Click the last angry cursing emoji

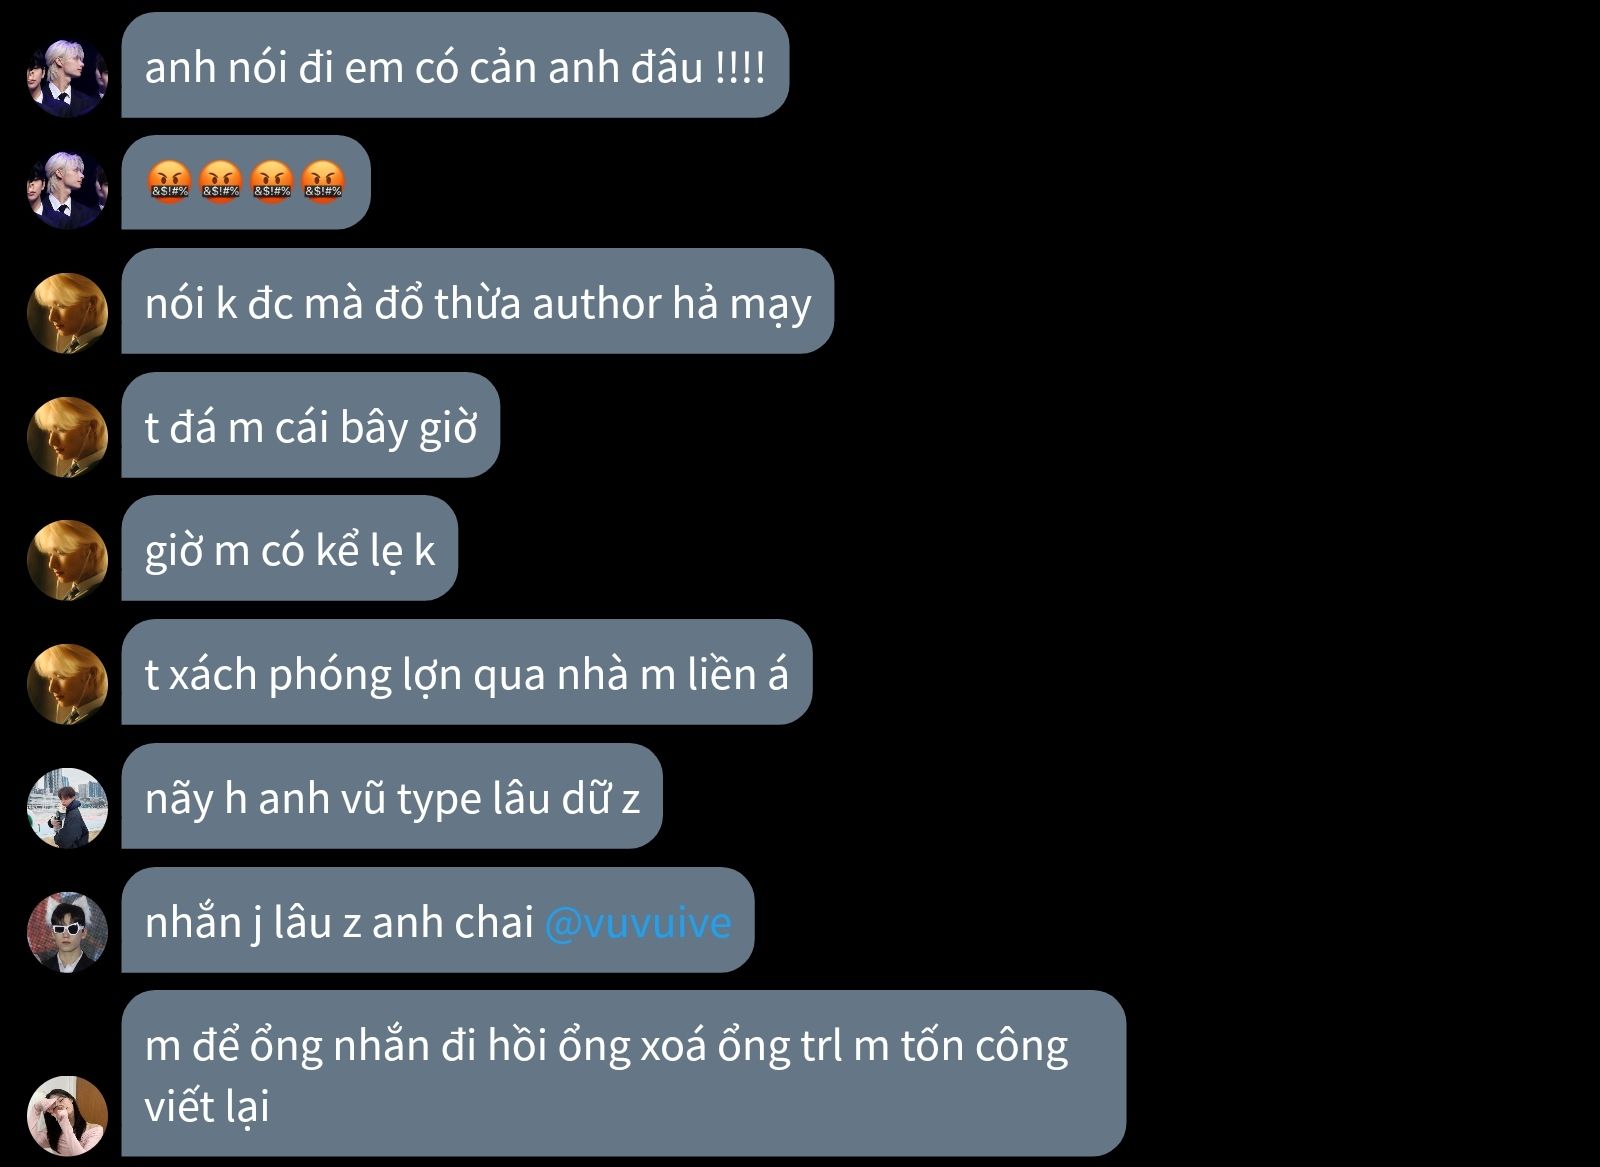point(323,182)
